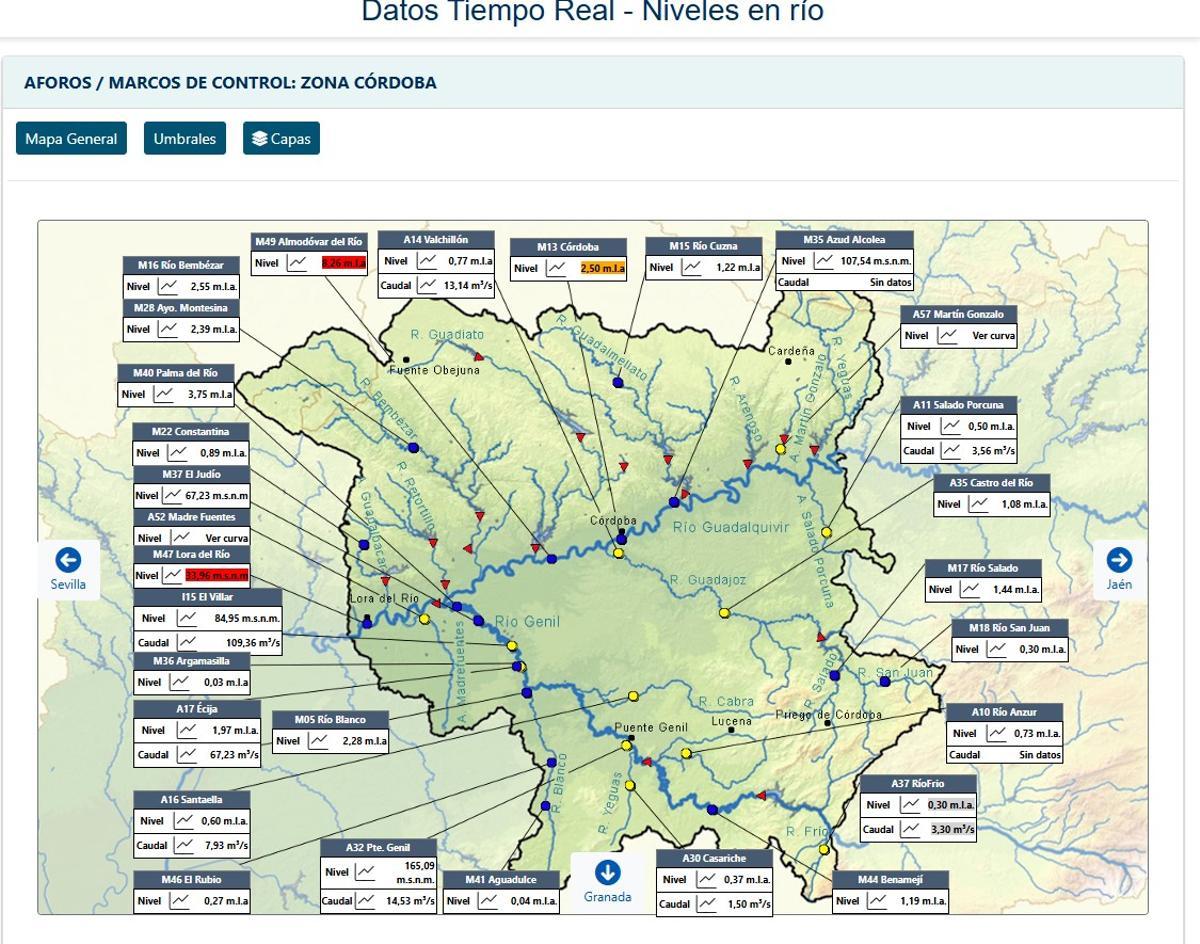Viewport: 1200px width, 944px height.
Task: Click the Mapa General button
Action: (70, 139)
